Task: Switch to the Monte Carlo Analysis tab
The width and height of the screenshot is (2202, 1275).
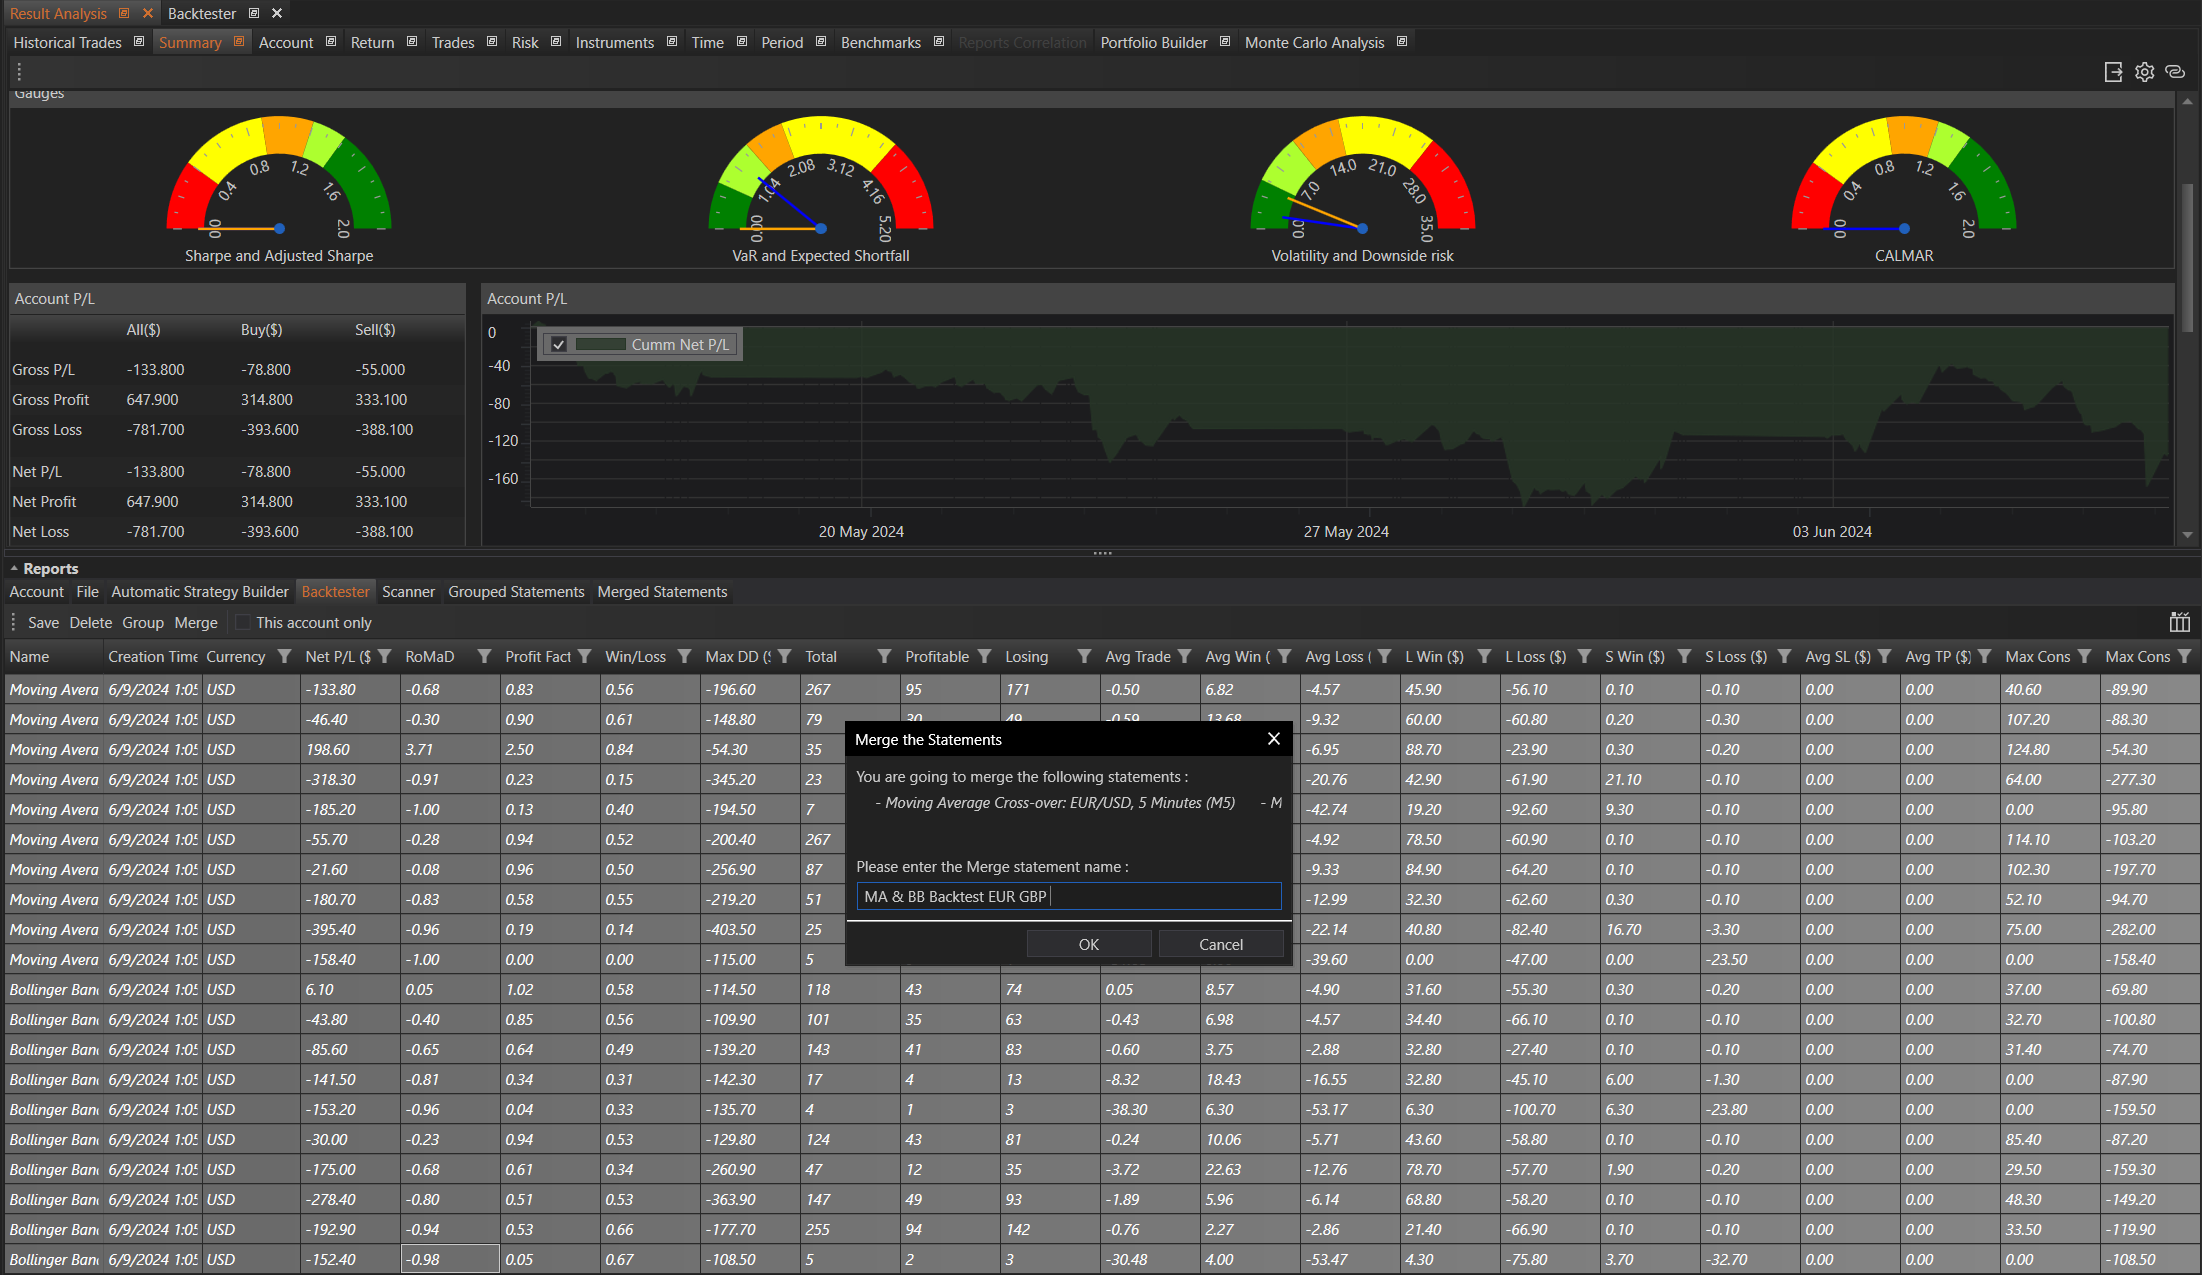Action: pyautogui.click(x=1314, y=42)
